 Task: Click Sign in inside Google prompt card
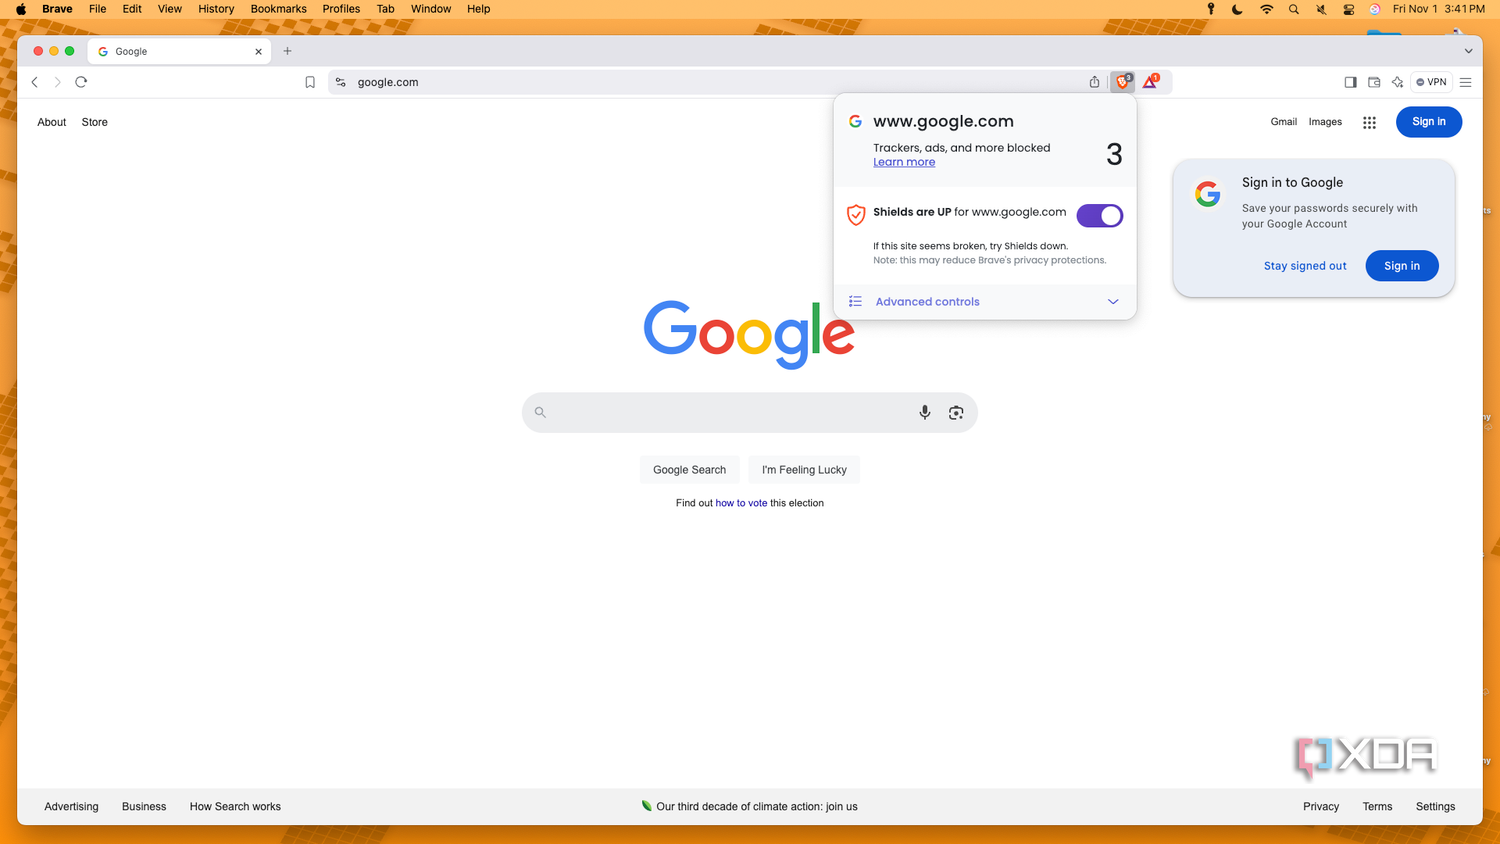(1402, 266)
